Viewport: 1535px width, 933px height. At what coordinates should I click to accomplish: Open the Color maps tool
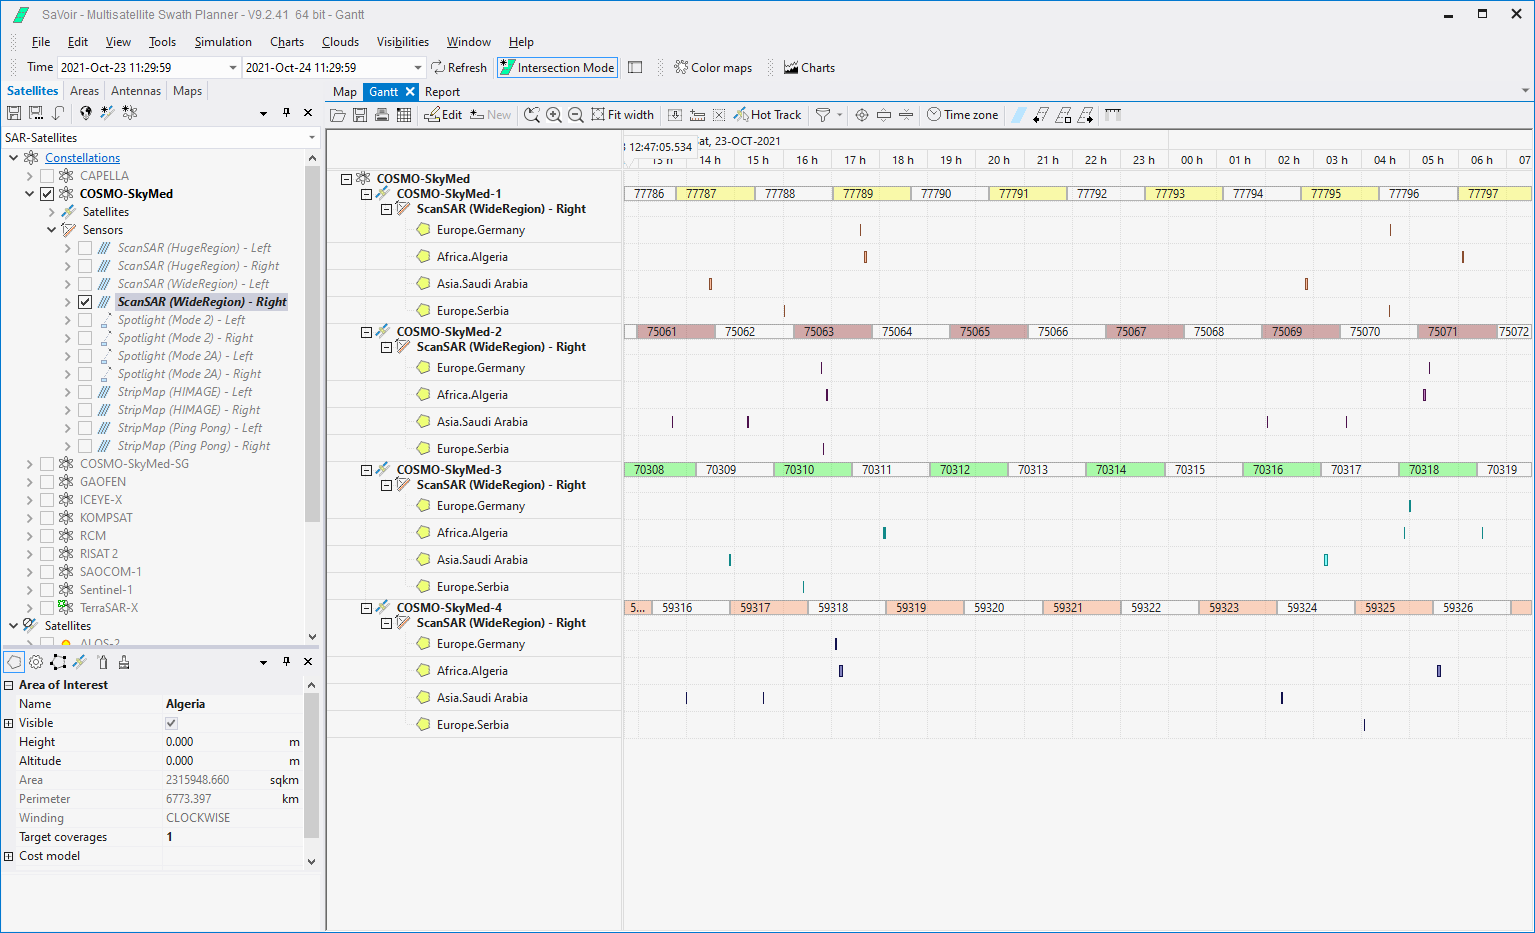(x=713, y=68)
